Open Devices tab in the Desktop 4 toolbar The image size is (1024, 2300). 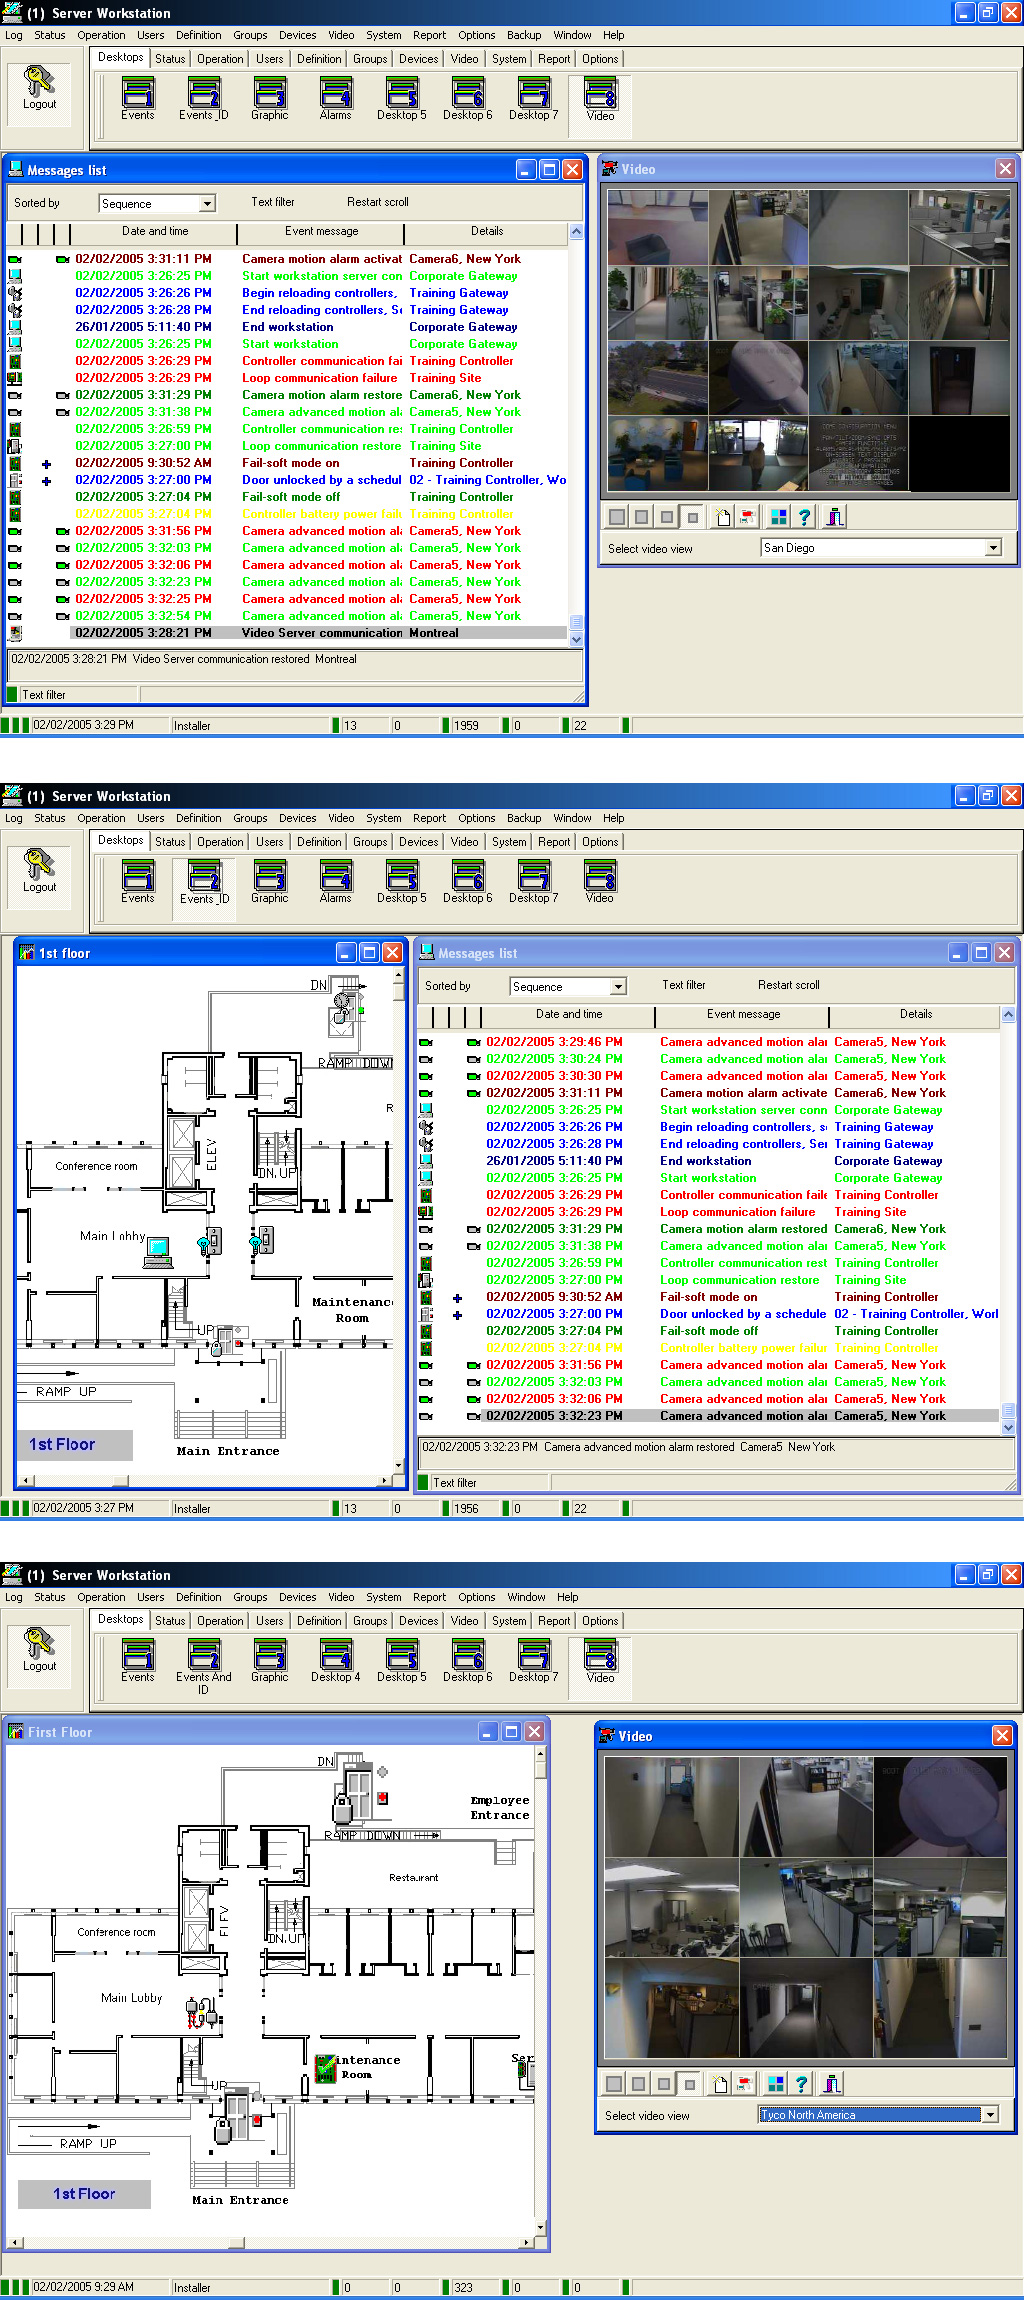point(418,1621)
